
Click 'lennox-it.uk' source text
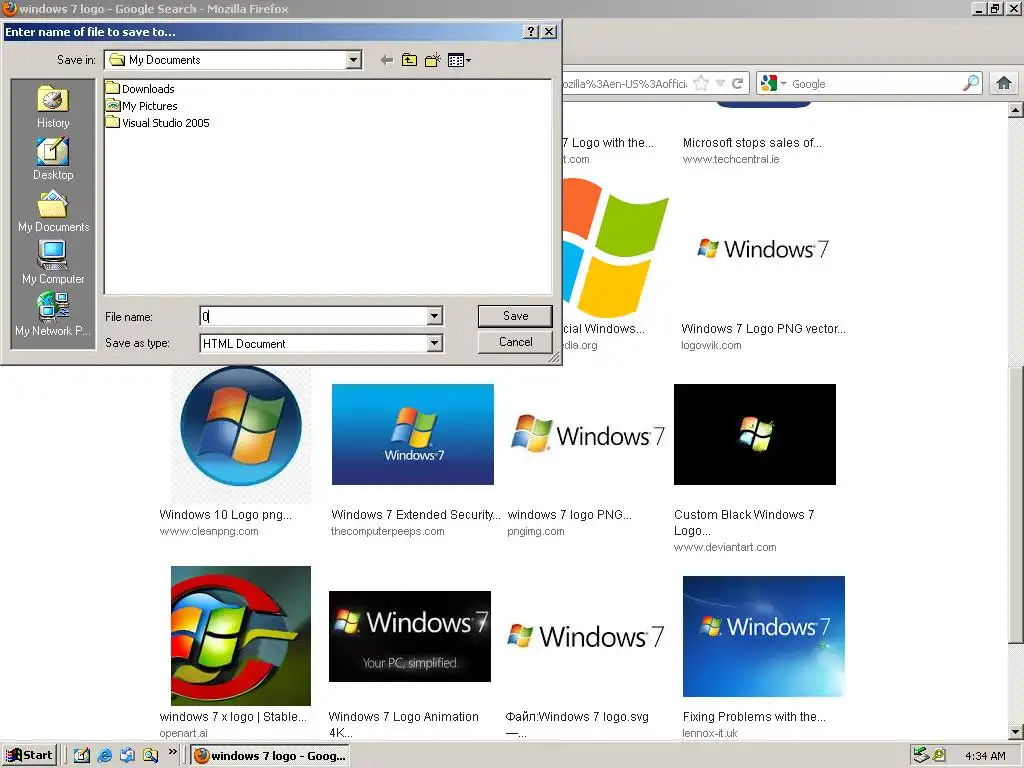(x=709, y=733)
